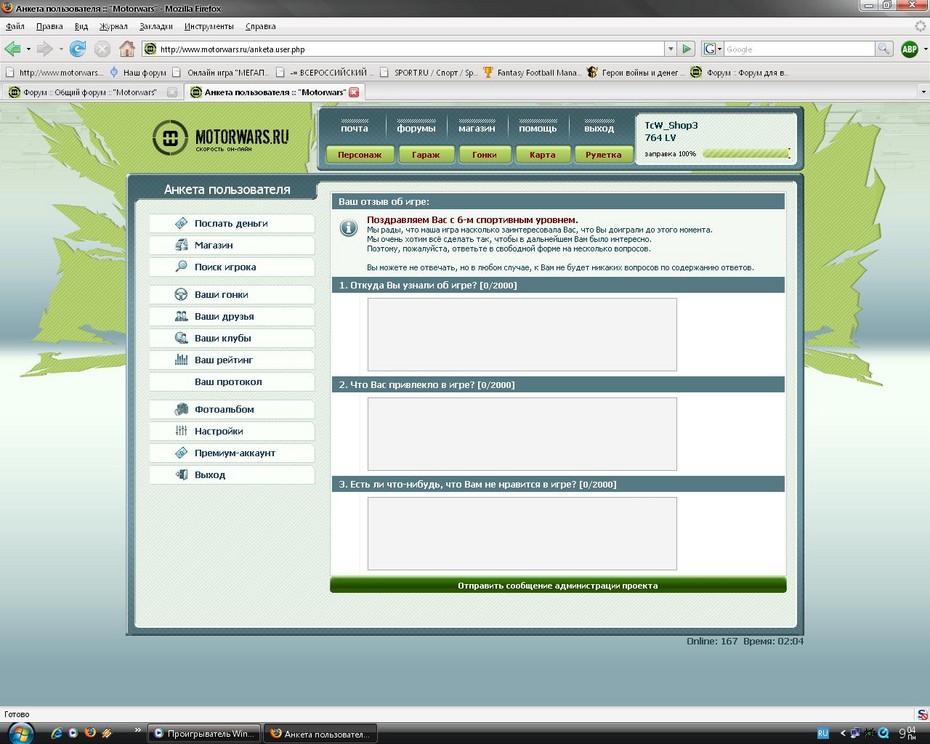Click the sliders icon beside Настройки
This screenshot has height=744, width=930.
181,431
